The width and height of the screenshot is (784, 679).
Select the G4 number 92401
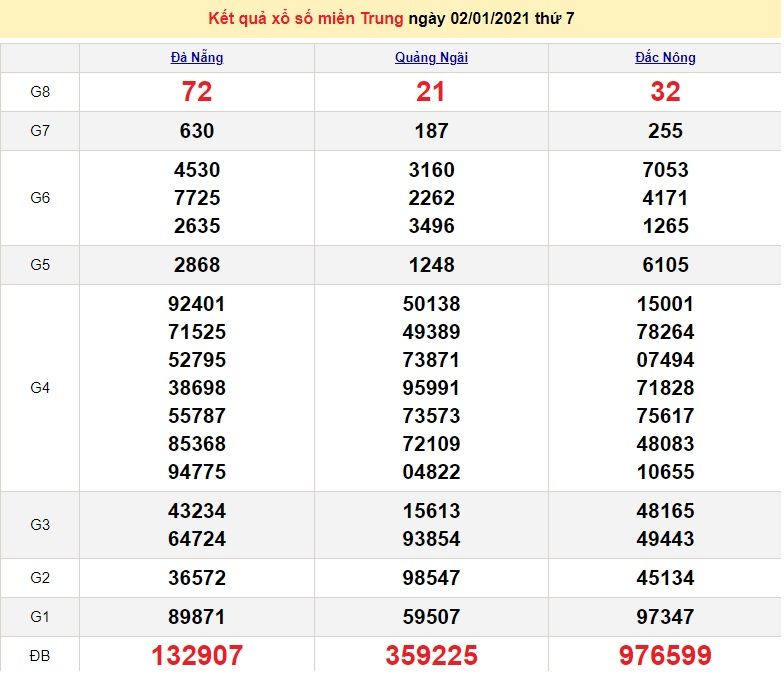(197, 304)
